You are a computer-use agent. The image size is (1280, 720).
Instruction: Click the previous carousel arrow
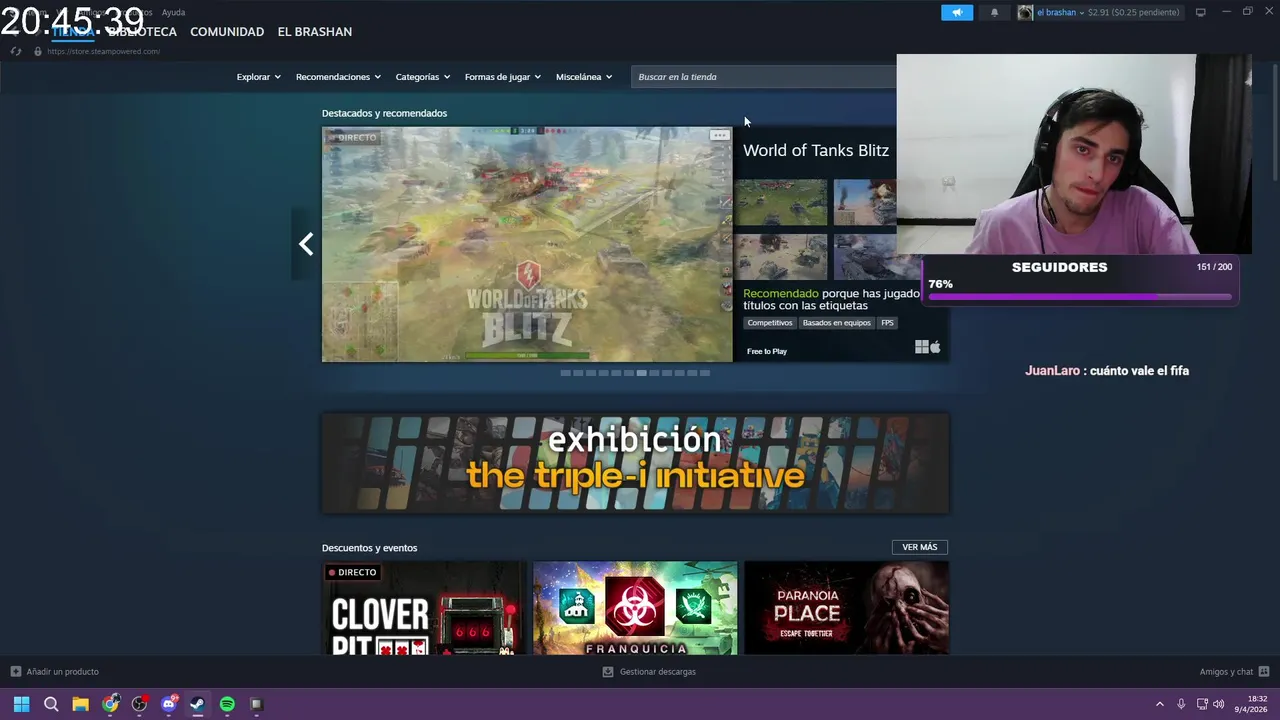[x=306, y=244]
